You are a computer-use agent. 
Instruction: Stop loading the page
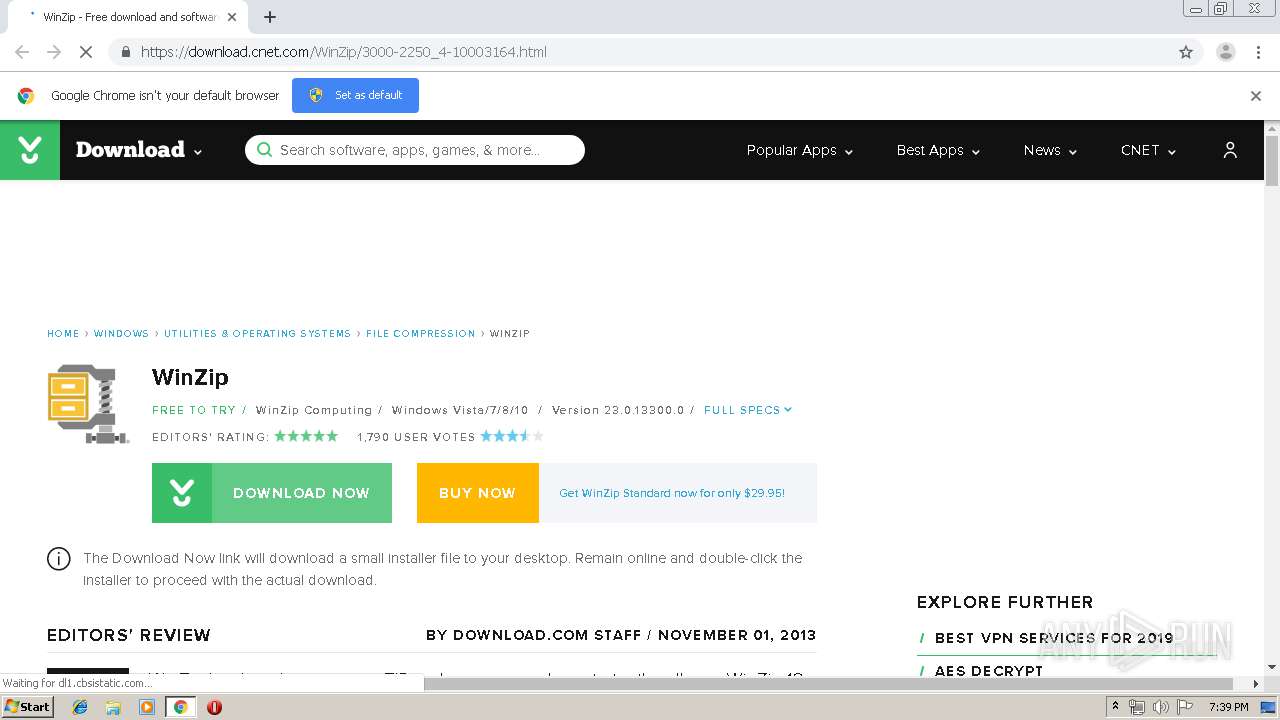[x=86, y=52]
